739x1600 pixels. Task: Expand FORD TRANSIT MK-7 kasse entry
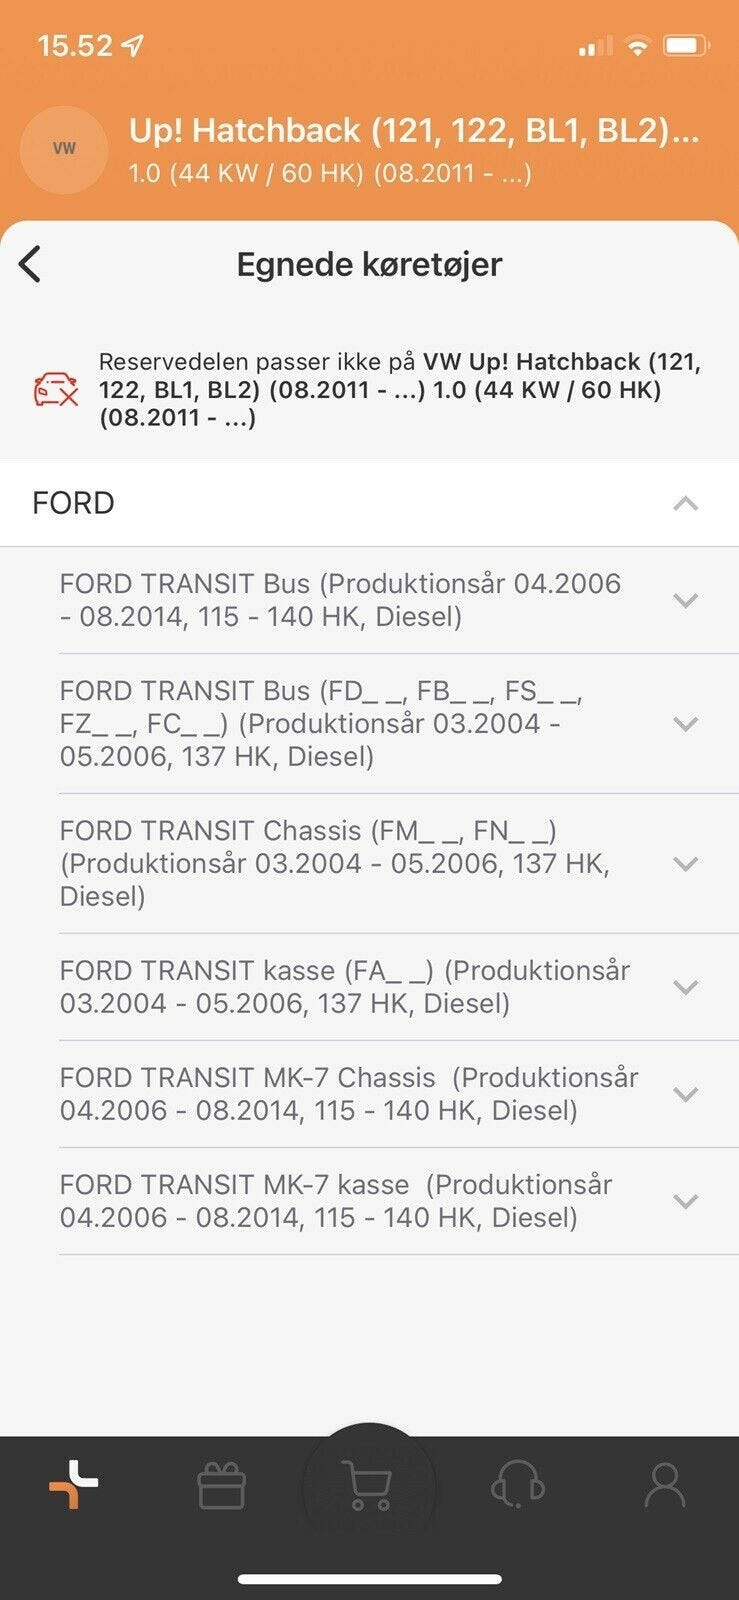tap(685, 1201)
